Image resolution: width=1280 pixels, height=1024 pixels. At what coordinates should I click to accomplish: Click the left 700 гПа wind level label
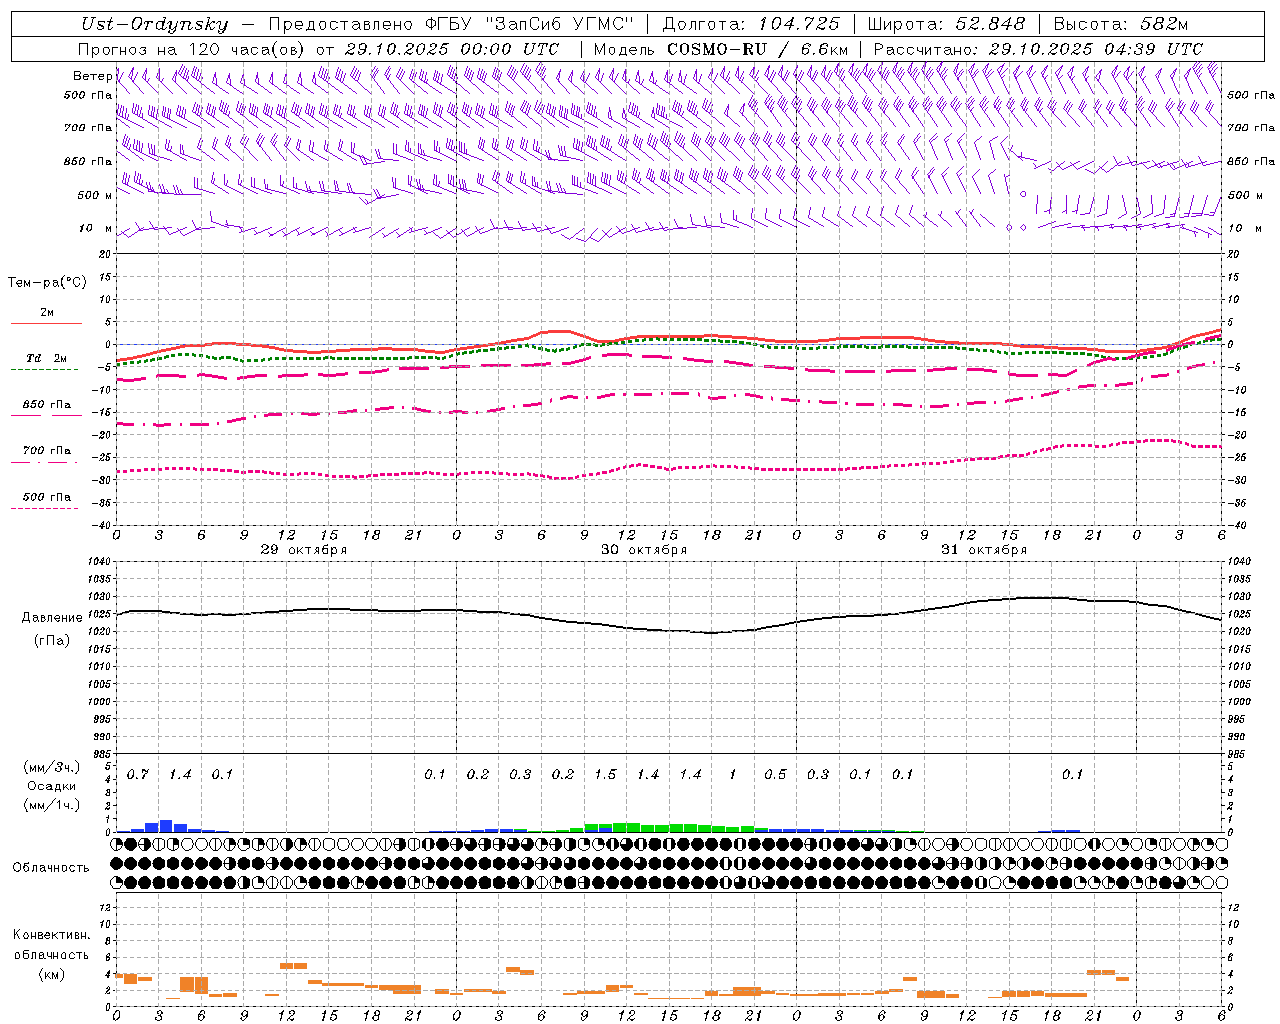(x=87, y=128)
